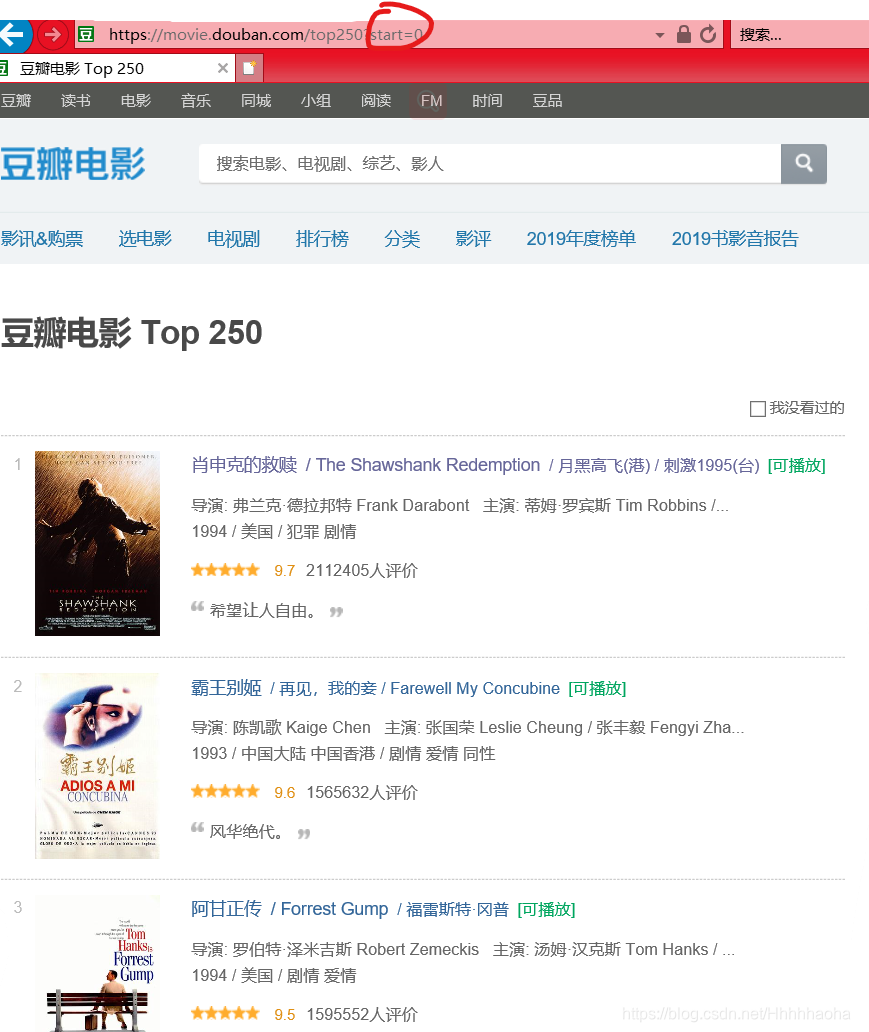Open 影评 link
The width and height of the screenshot is (869, 1032).
tap(473, 238)
